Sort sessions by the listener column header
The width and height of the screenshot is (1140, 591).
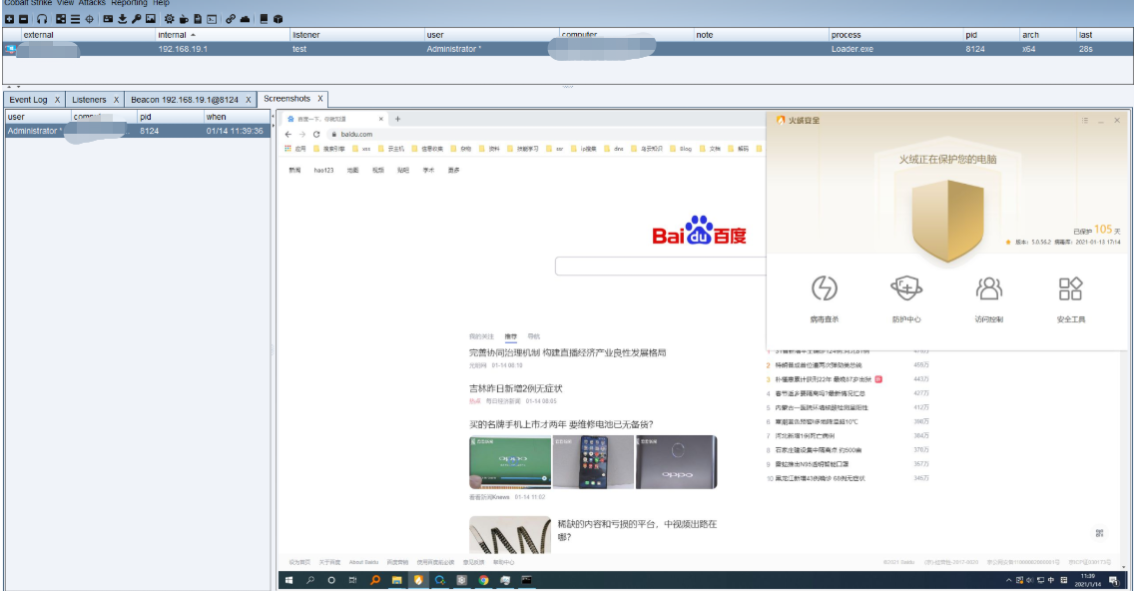(356, 35)
